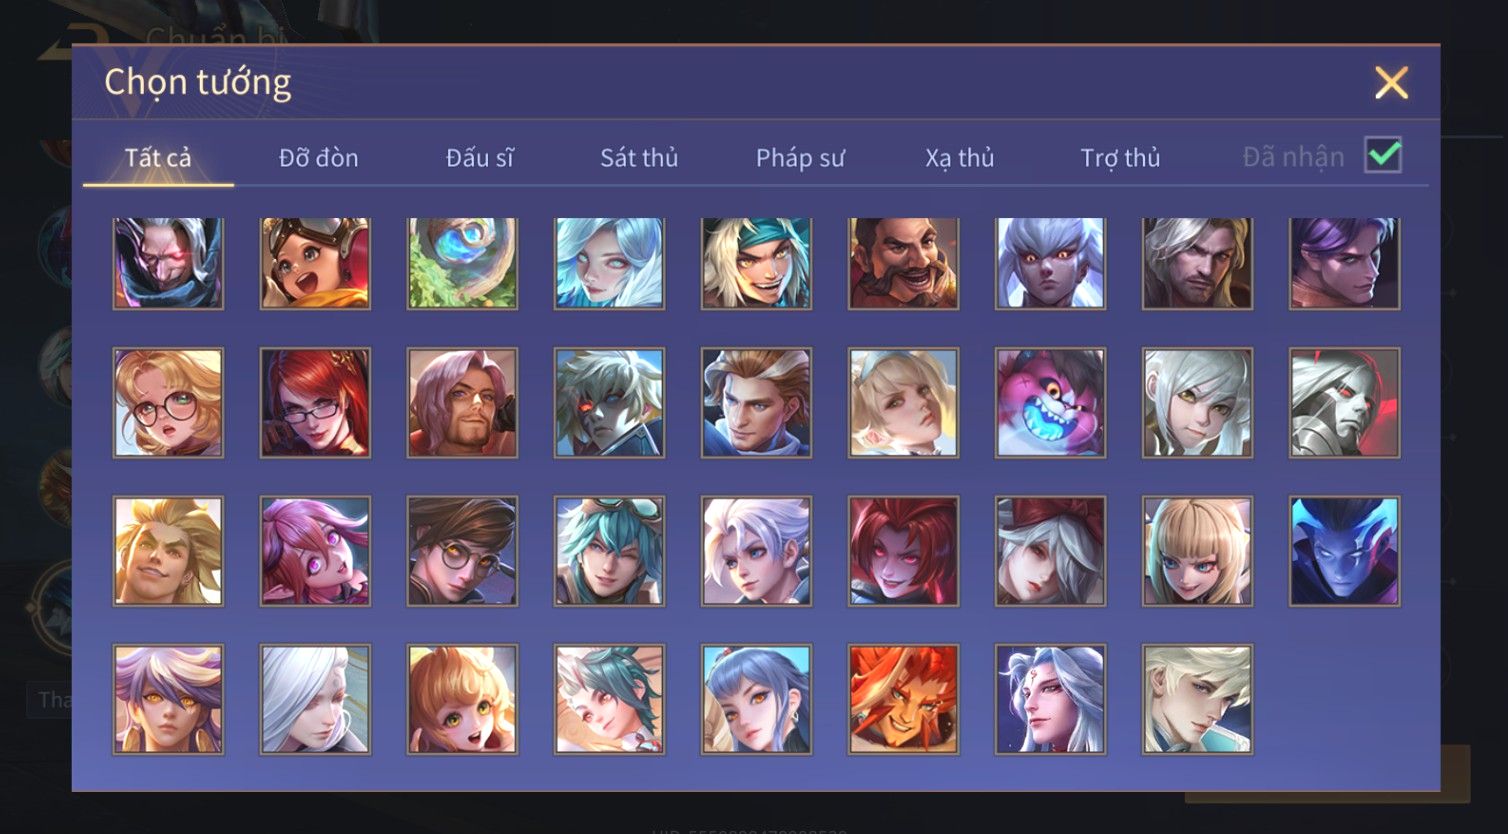Choose the hooded red-eyed old man hero
The height and width of the screenshot is (834, 1508).
tap(168, 263)
